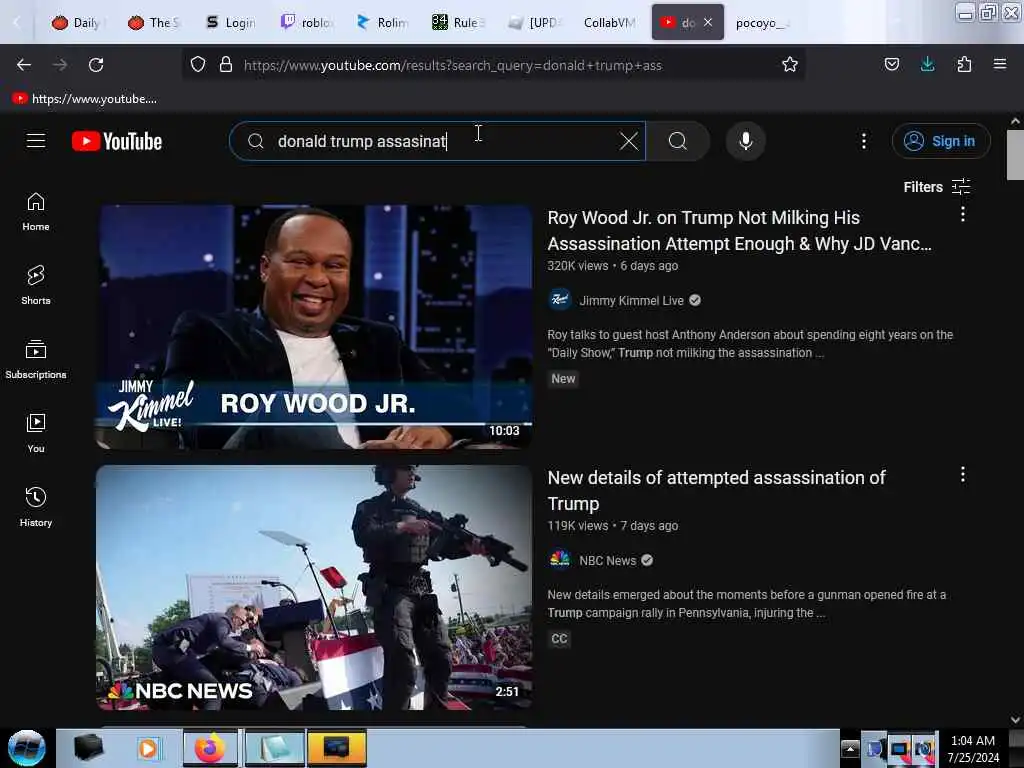Switch to the CollabVM tab

[x=609, y=23]
